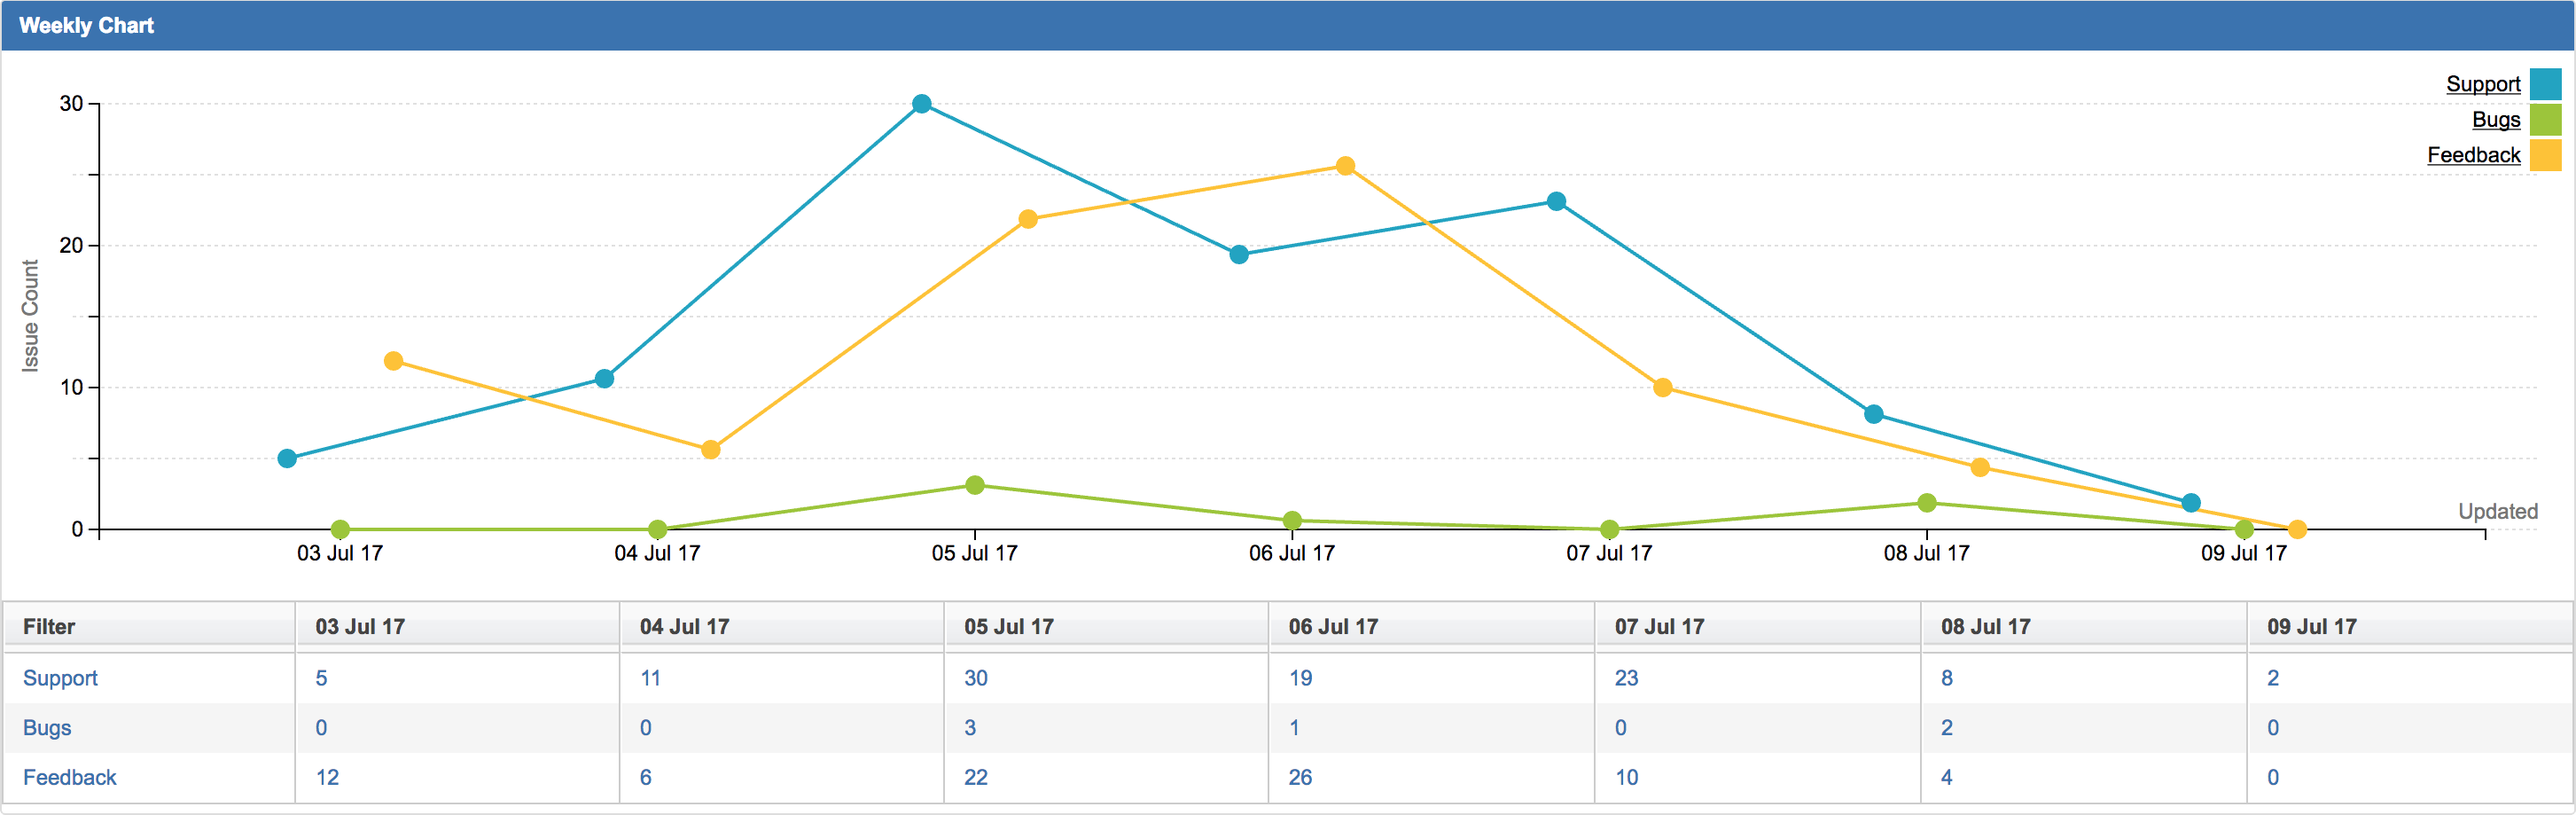Open the Bugs filter in the table
This screenshot has height=815, width=2576.
pyautogui.click(x=49, y=728)
